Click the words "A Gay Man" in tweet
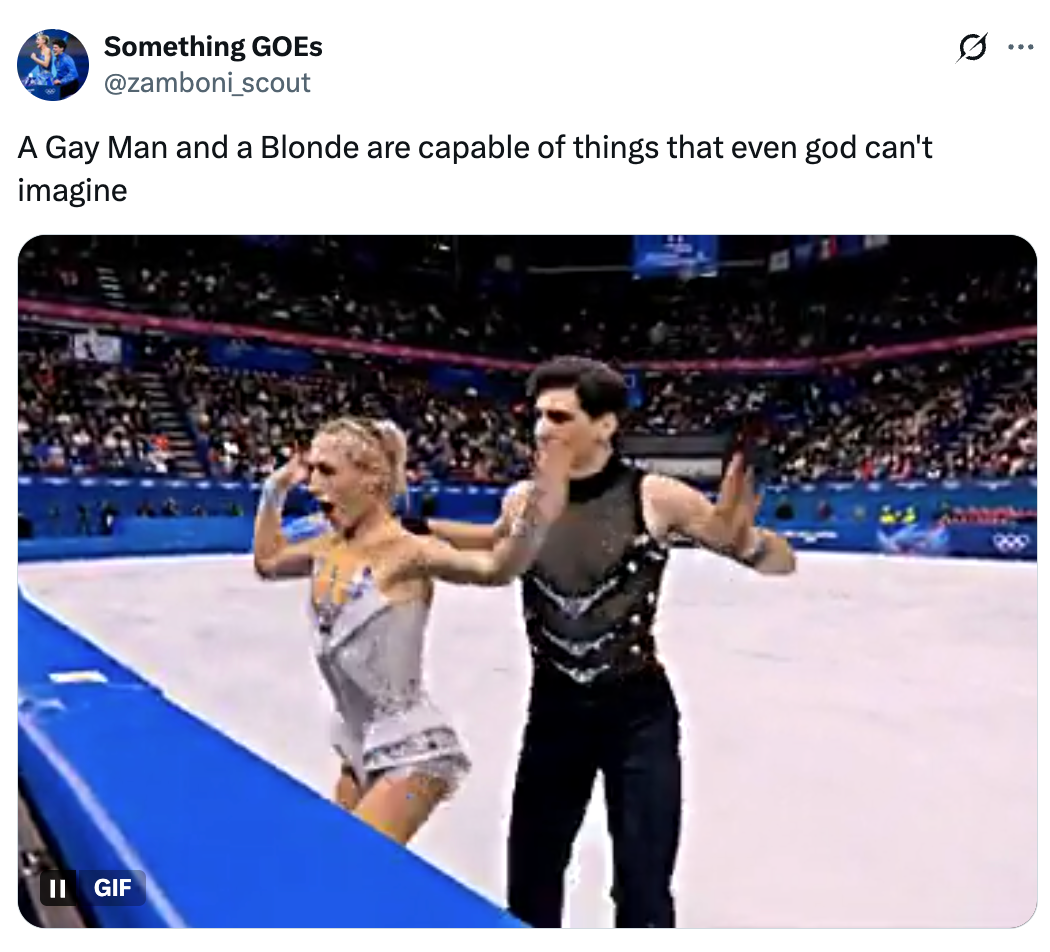Screen dimensions: 1050x952 (x=92, y=148)
